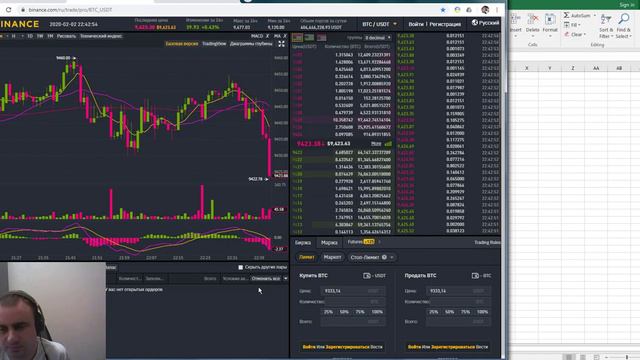The height and width of the screenshot is (360, 640).
Task: Switch to the TradingView chart
Action: [214, 44]
